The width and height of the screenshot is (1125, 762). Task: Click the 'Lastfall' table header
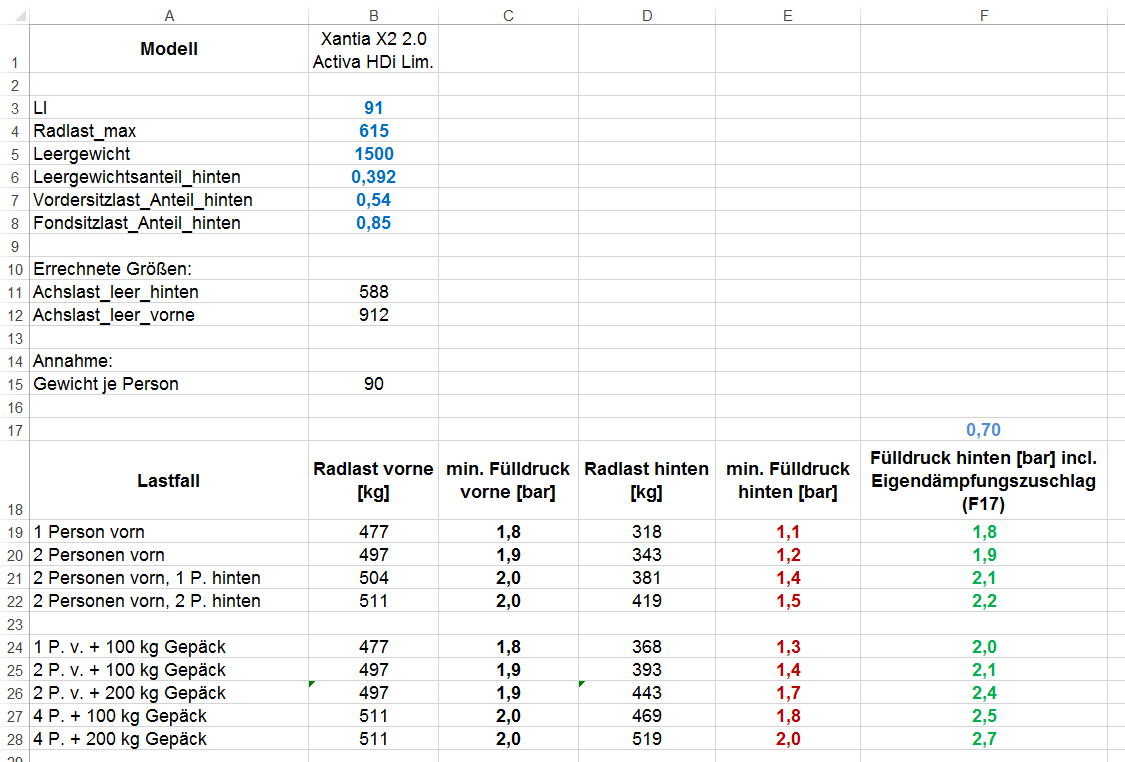[169, 481]
